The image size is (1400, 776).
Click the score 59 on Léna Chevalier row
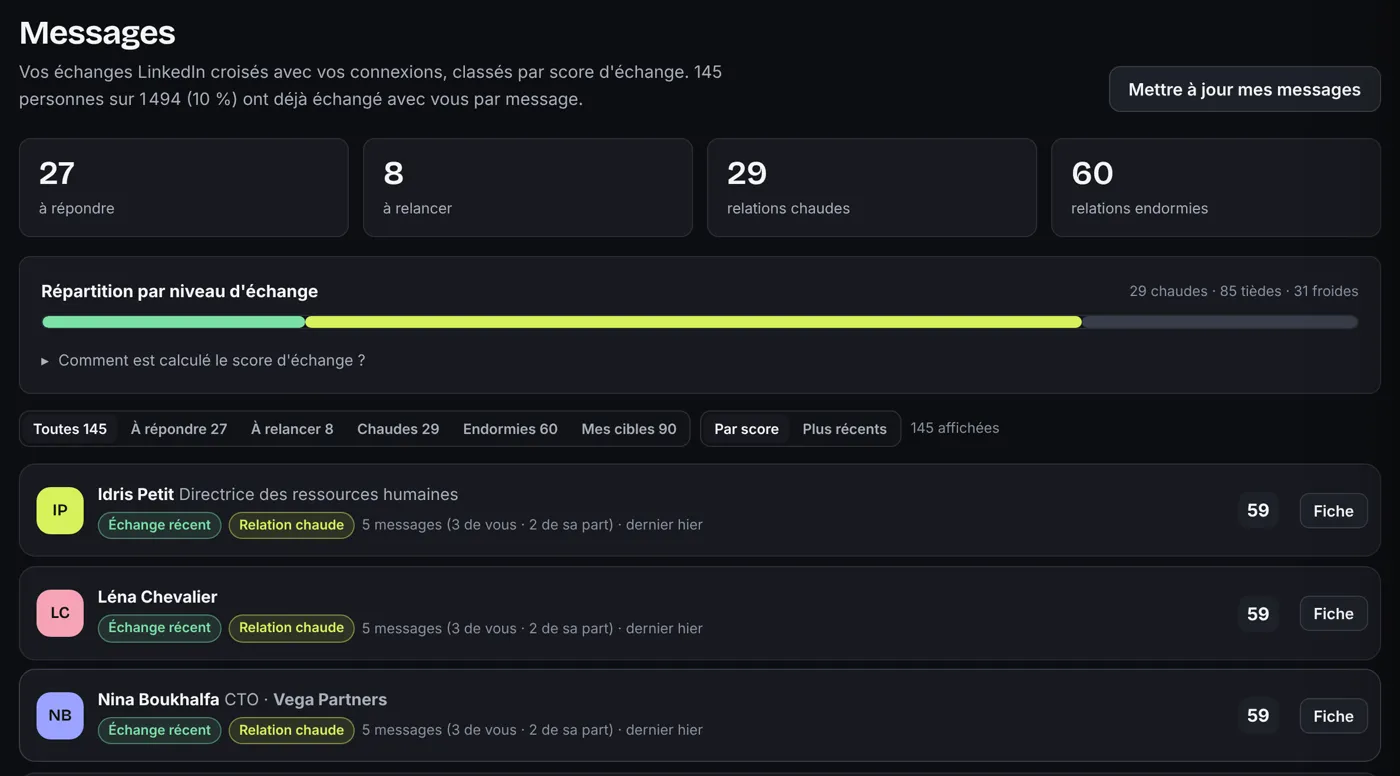[x=1258, y=614]
